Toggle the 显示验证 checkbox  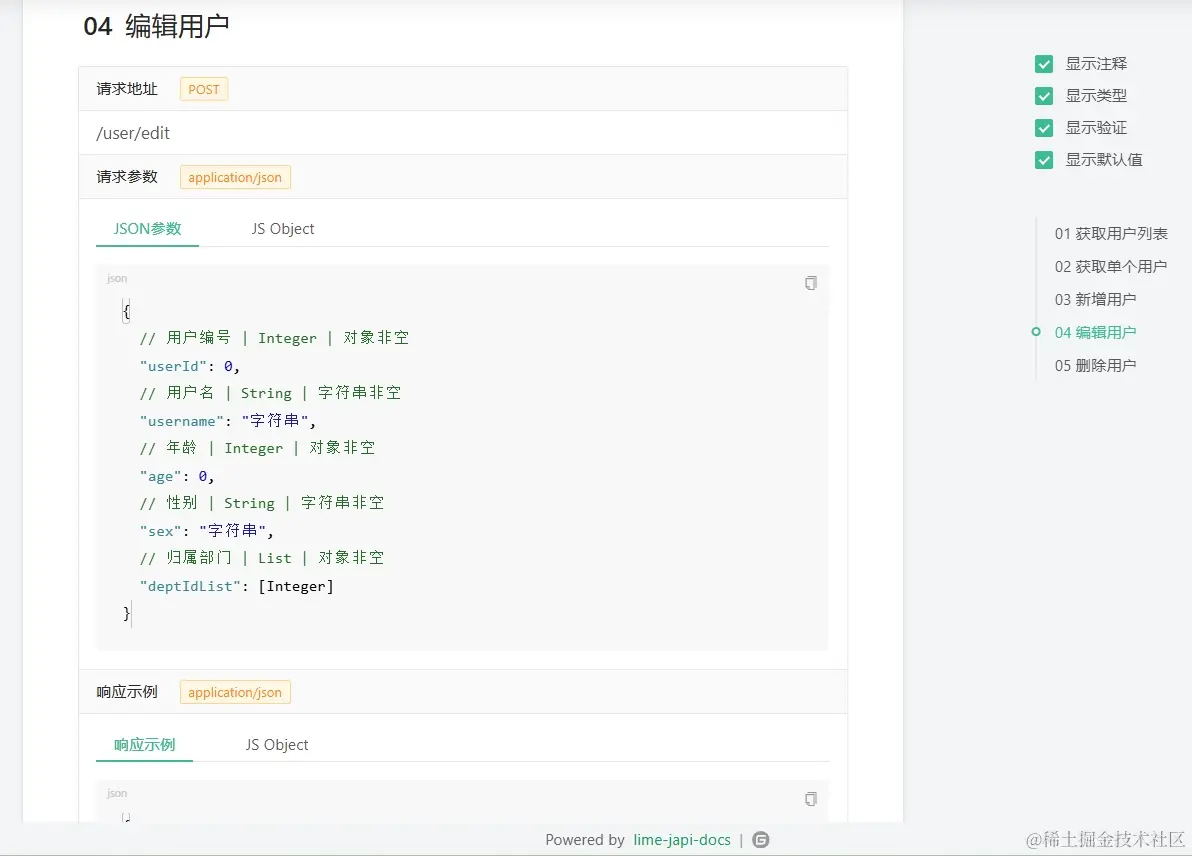(x=1044, y=128)
